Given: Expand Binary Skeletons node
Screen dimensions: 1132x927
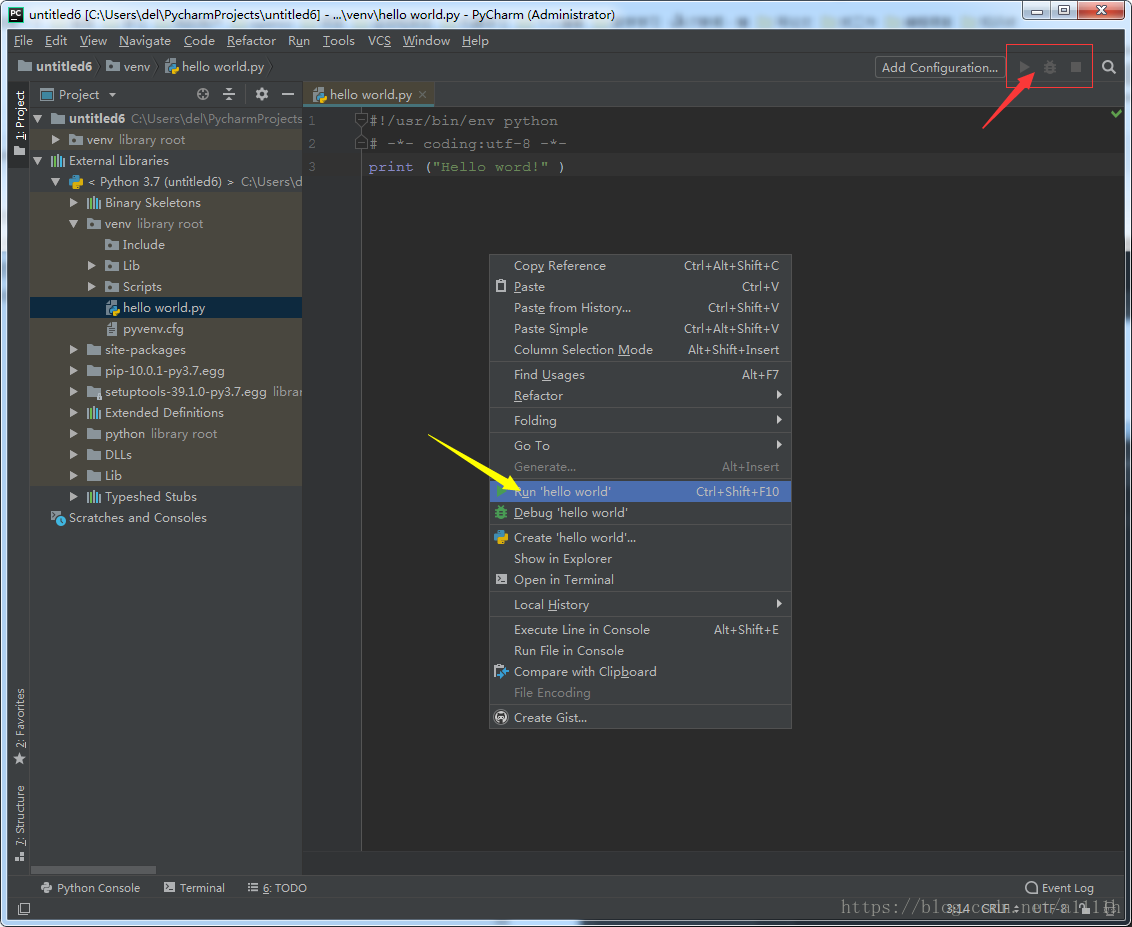Looking at the screenshot, I should click(x=74, y=202).
